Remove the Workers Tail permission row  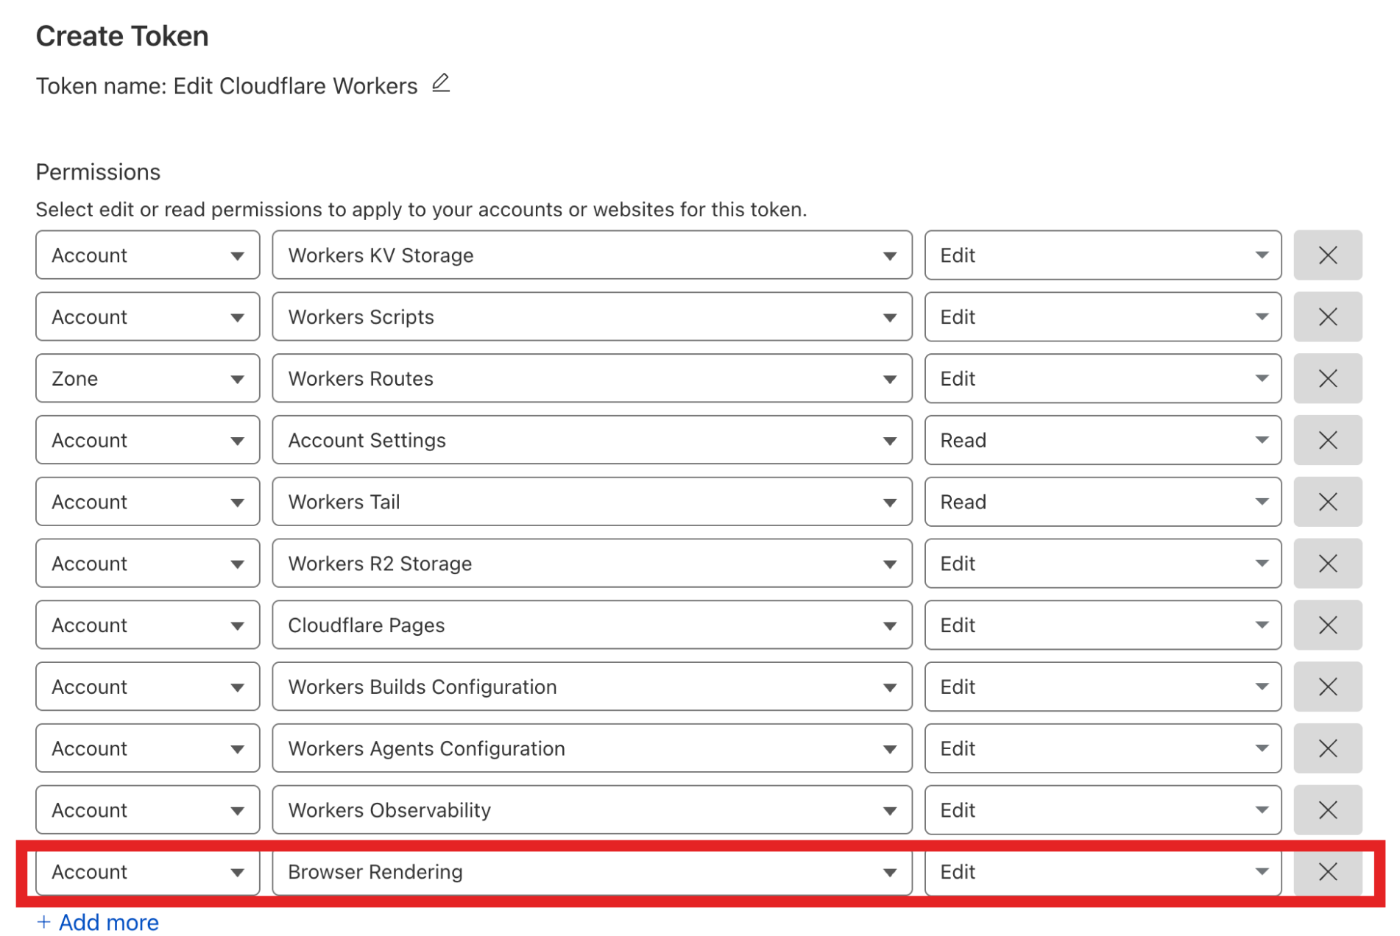(1327, 502)
